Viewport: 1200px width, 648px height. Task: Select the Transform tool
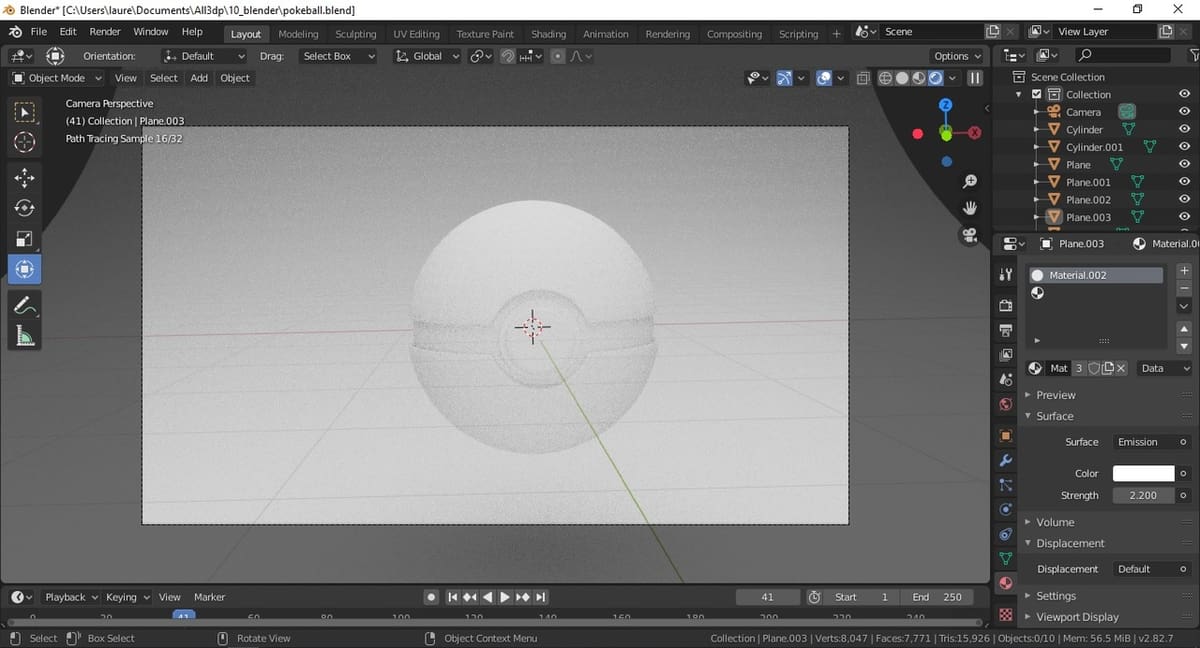[x=25, y=268]
